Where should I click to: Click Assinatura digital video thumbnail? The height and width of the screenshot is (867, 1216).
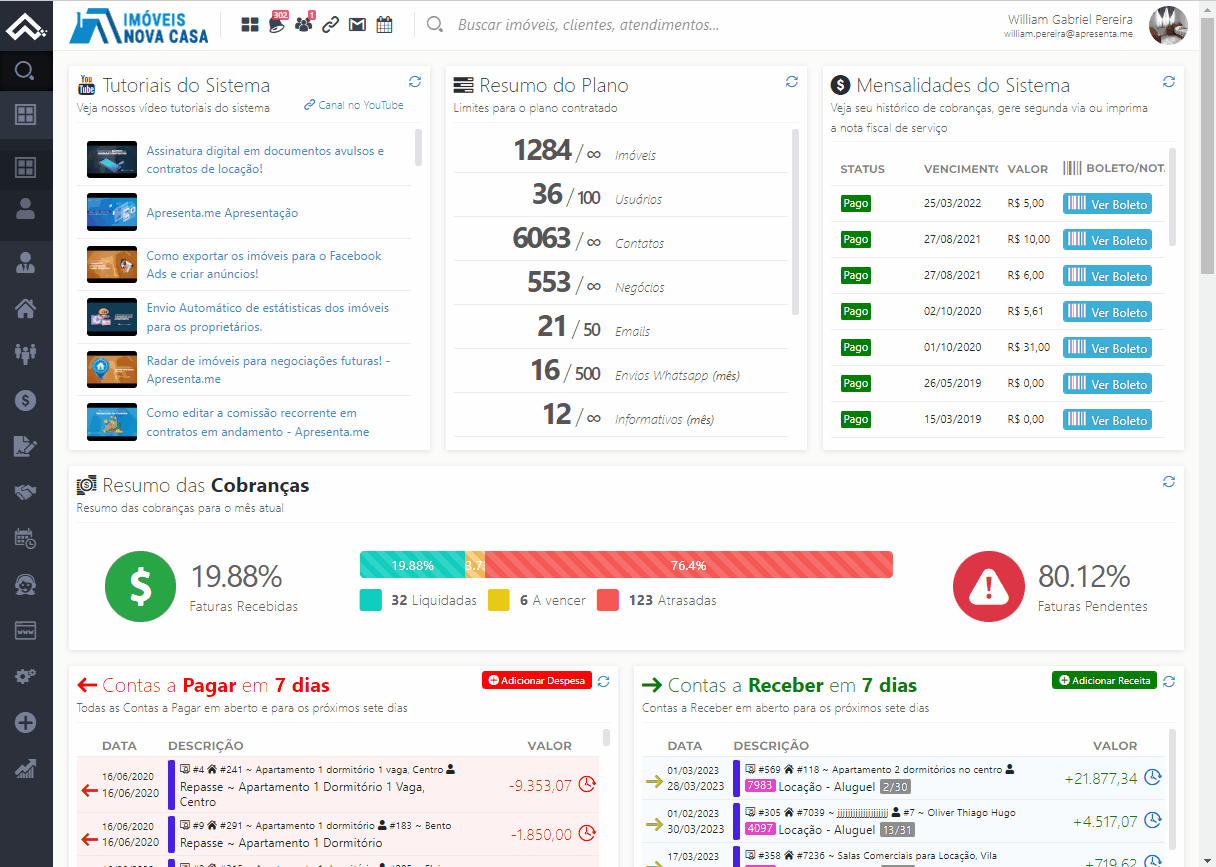[112, 160]
